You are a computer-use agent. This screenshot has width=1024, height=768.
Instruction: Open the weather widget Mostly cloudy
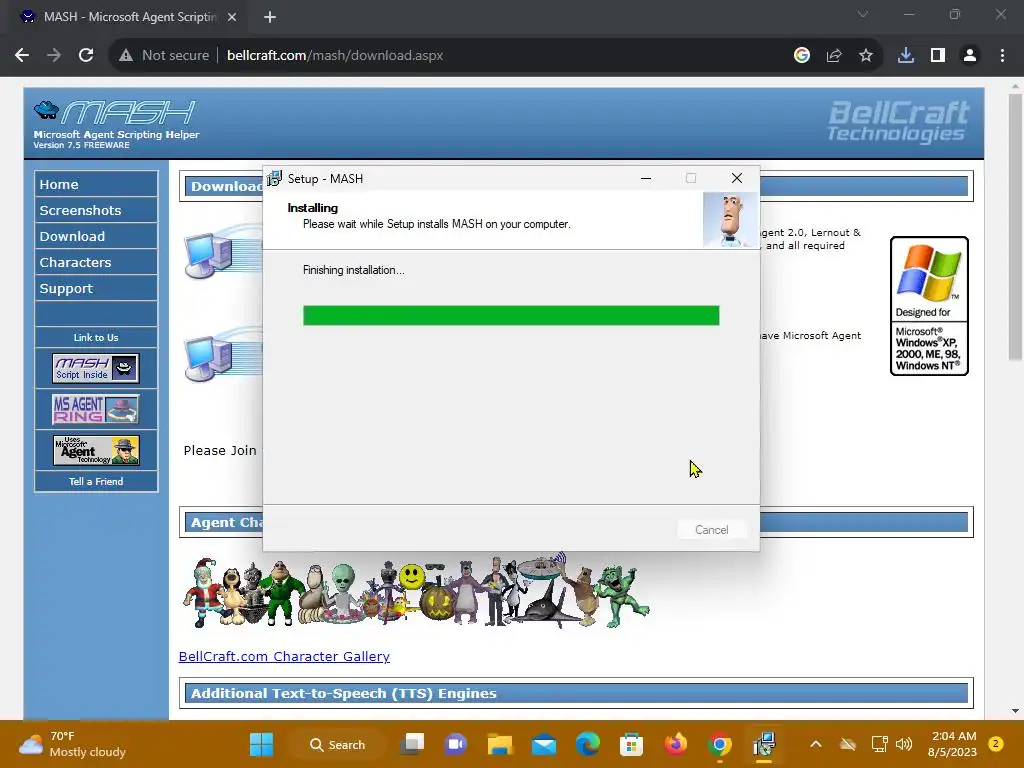(x=72, y=744)
